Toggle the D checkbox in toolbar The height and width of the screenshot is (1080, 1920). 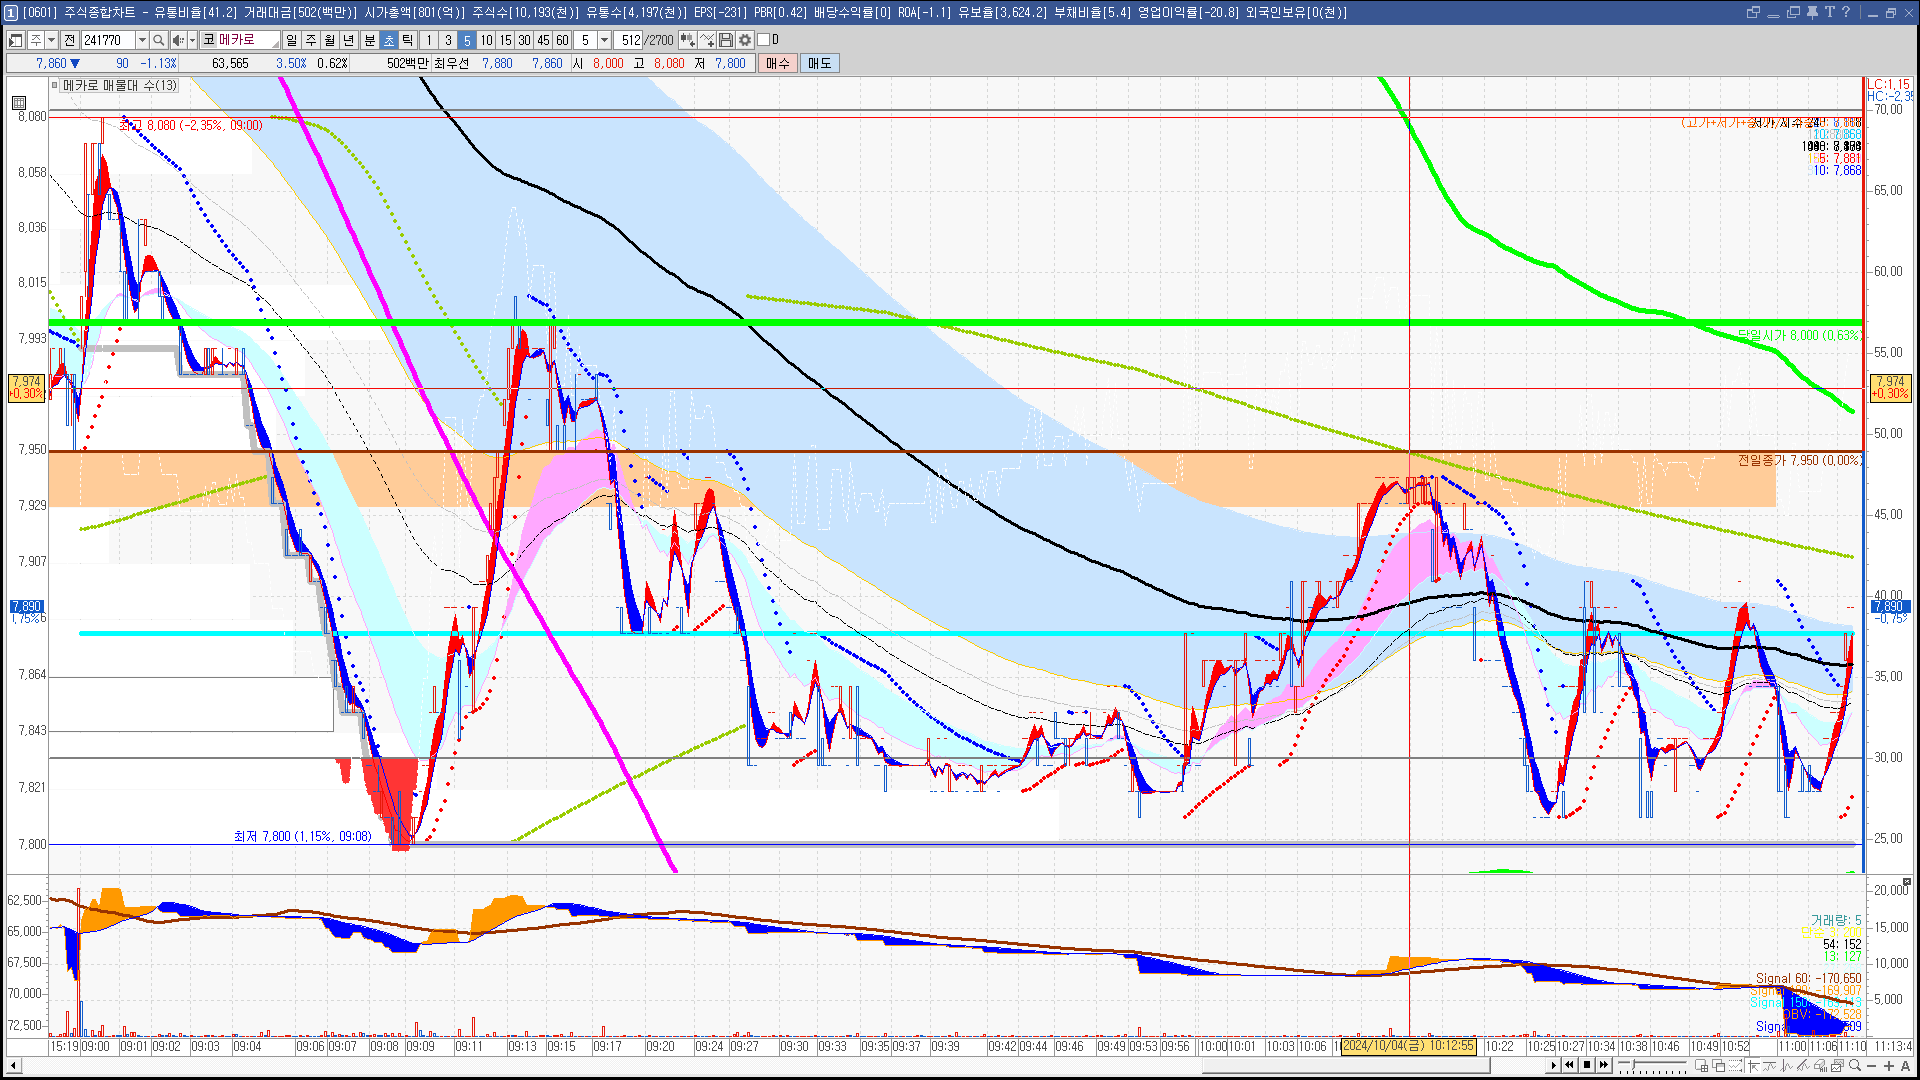763,40
